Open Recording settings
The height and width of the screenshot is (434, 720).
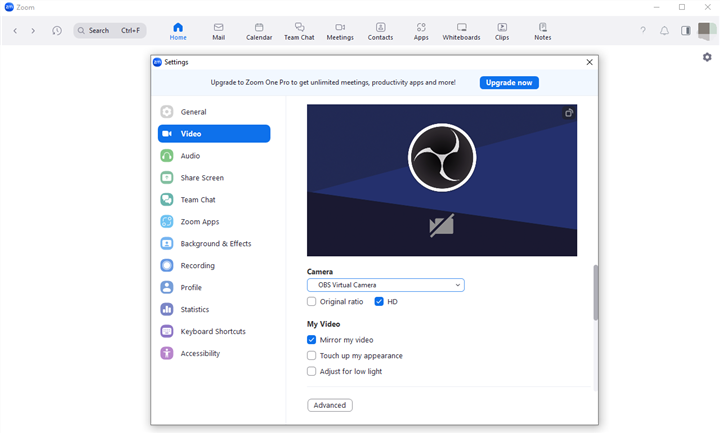click(x=214, y=265)
